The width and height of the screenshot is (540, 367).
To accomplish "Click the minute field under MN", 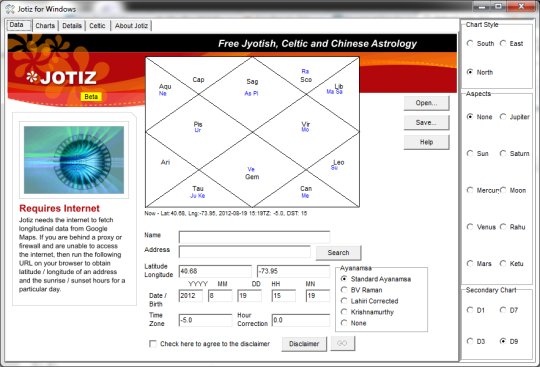I will point(318,296).
